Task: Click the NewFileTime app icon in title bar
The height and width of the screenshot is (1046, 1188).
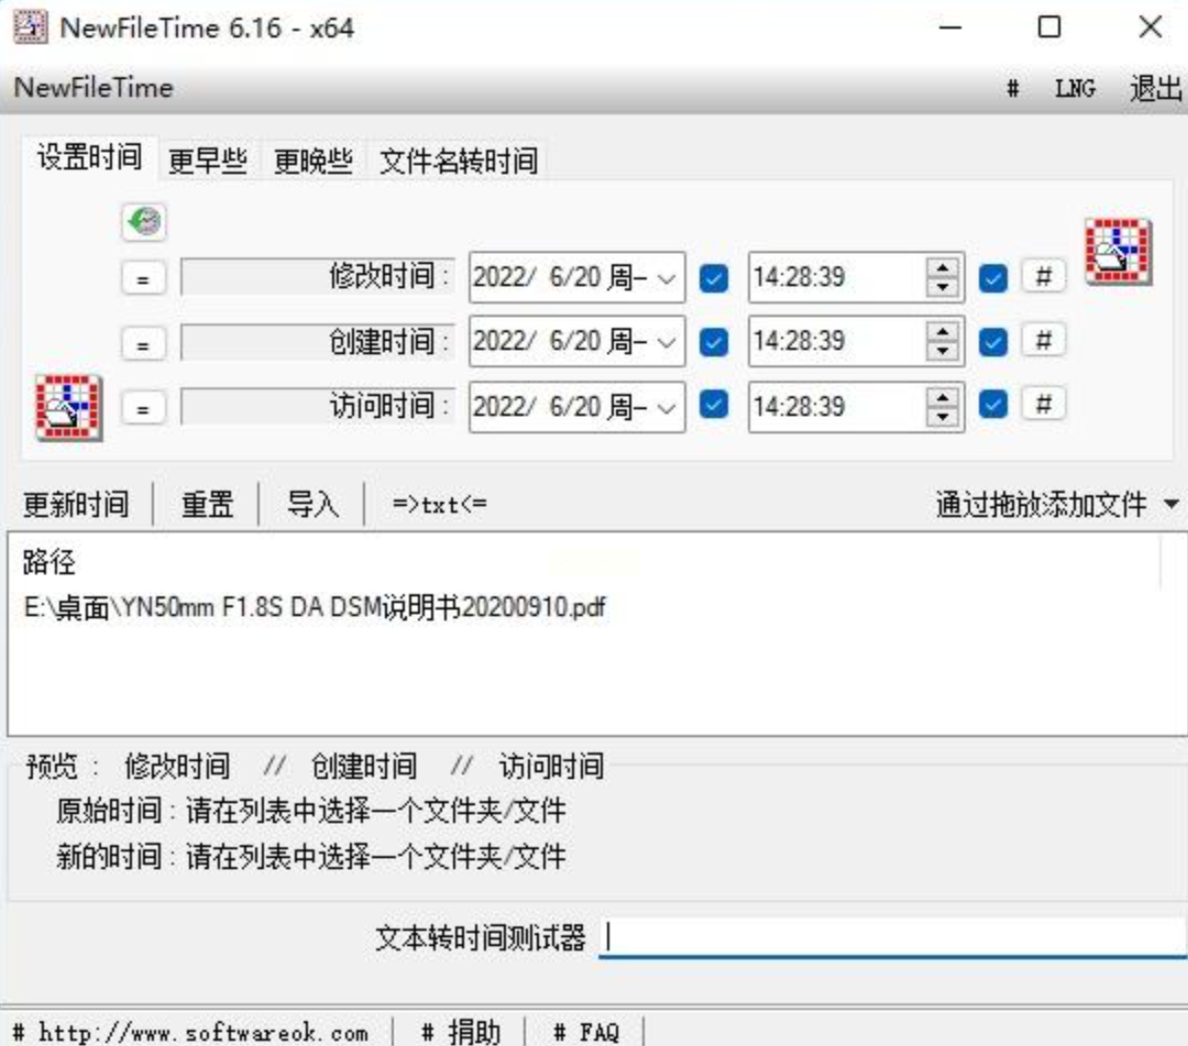Action: [x=30, y=27]
